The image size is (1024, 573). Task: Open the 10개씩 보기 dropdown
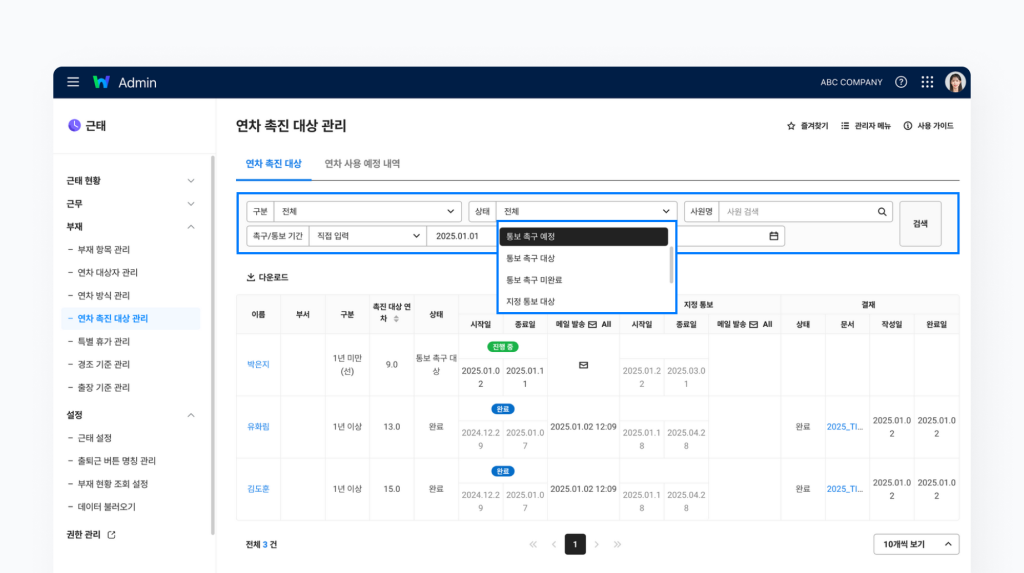[x=916, y=544]
